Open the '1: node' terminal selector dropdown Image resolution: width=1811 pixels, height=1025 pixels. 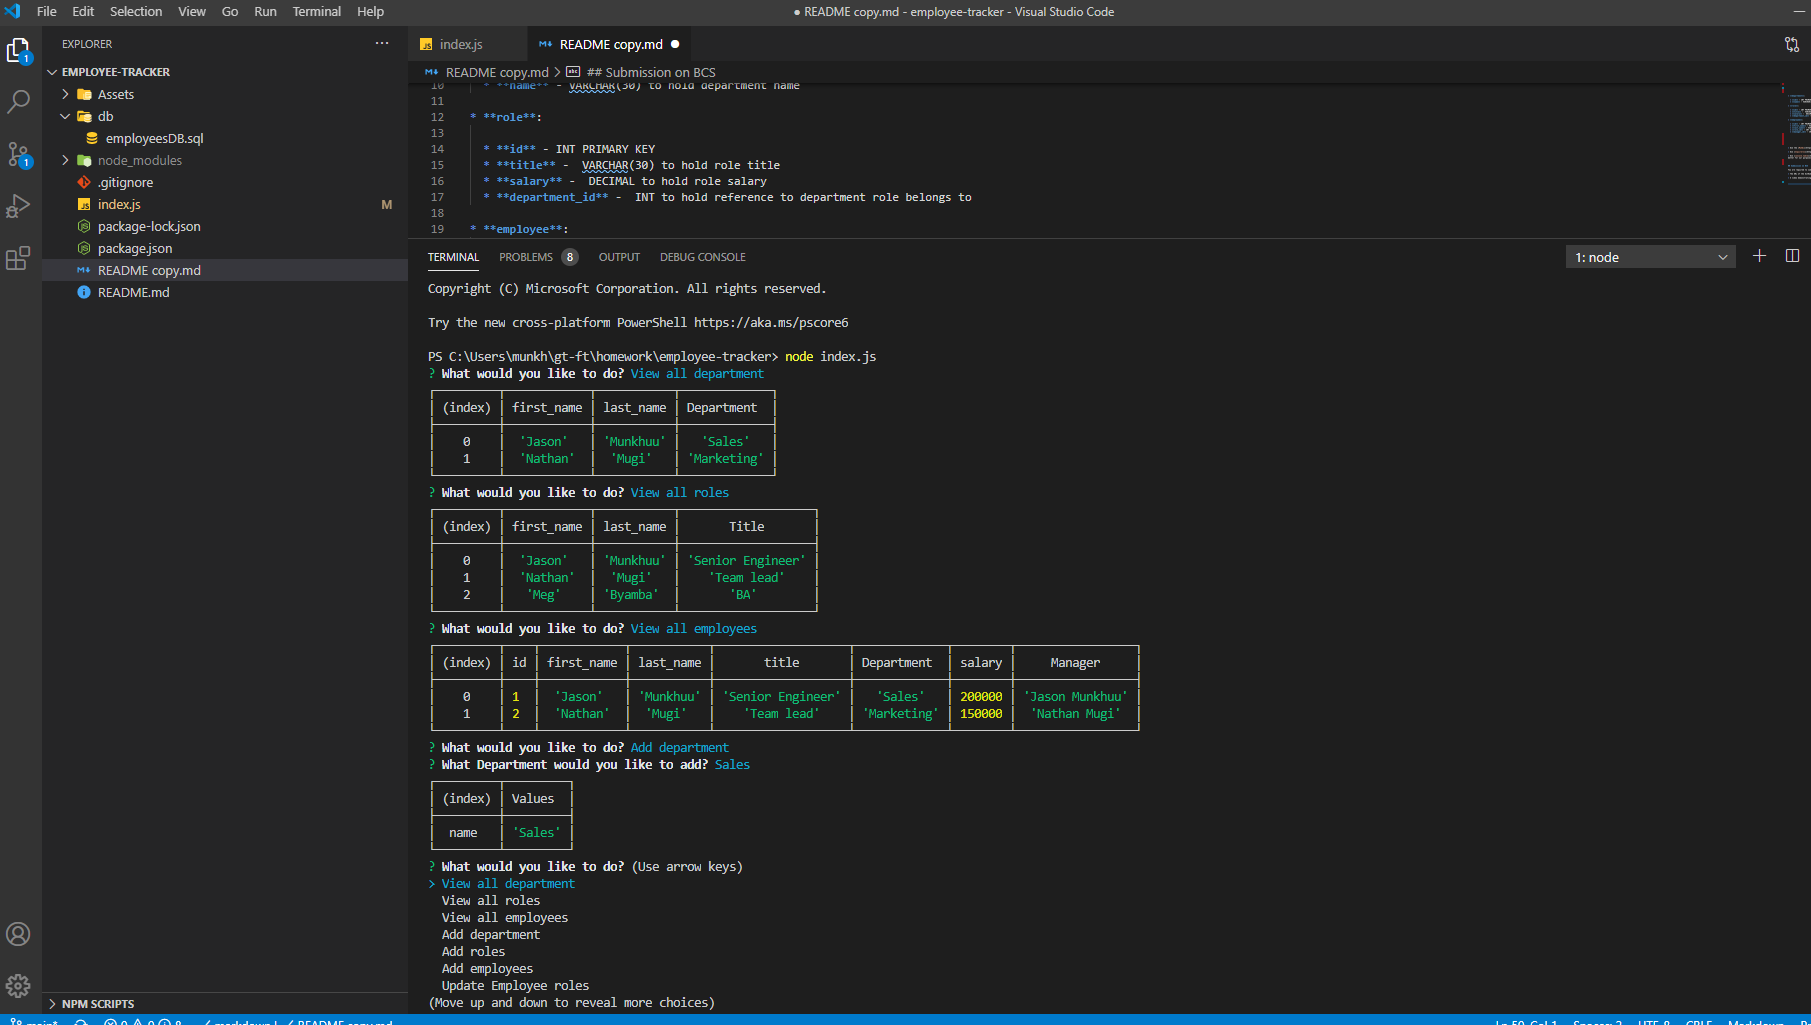coord(1650,257)
